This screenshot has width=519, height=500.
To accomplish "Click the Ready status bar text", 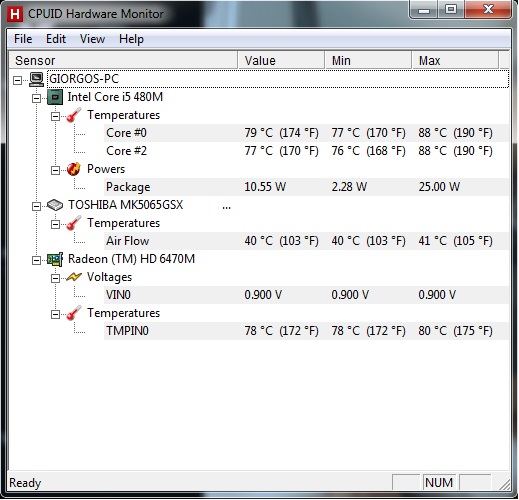I will (25, 483).
